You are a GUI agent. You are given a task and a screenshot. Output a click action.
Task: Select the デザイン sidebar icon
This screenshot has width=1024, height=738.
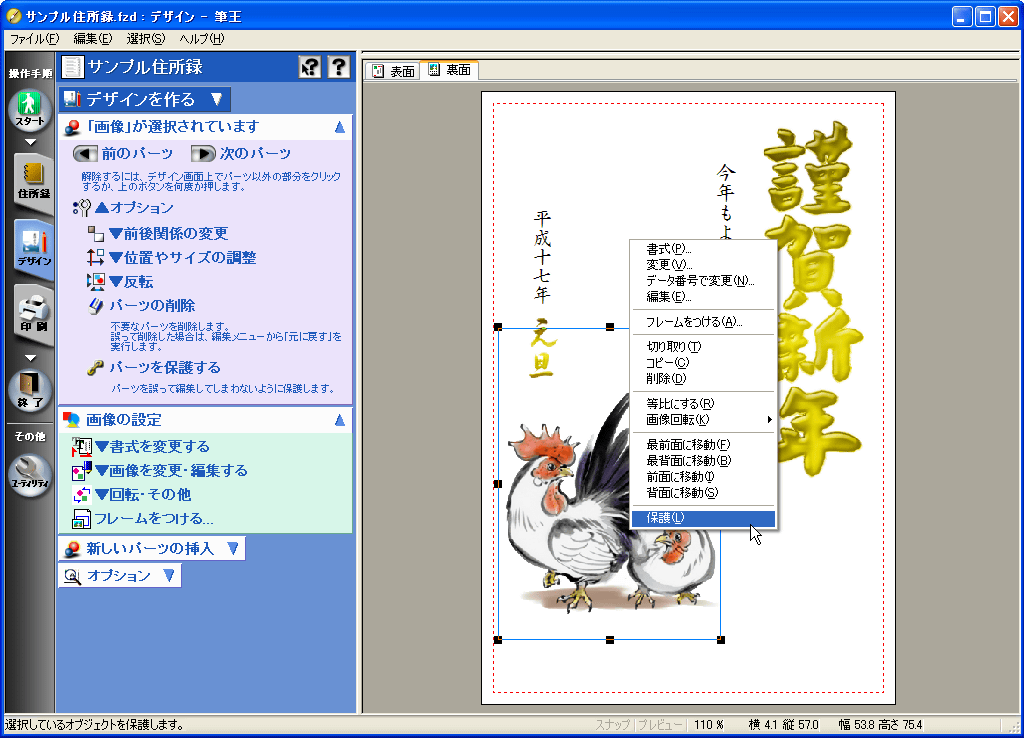(x=34, y=248)
